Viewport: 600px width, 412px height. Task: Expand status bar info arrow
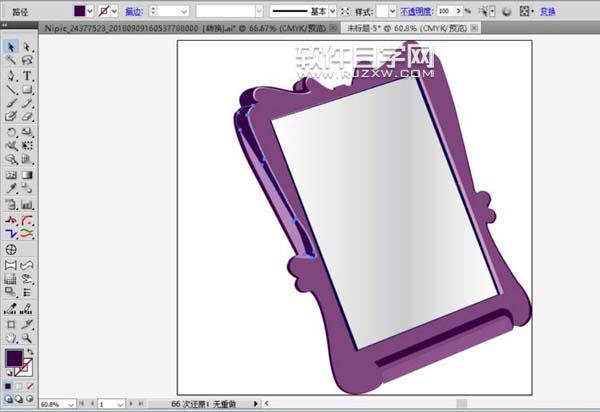point(256,404)
